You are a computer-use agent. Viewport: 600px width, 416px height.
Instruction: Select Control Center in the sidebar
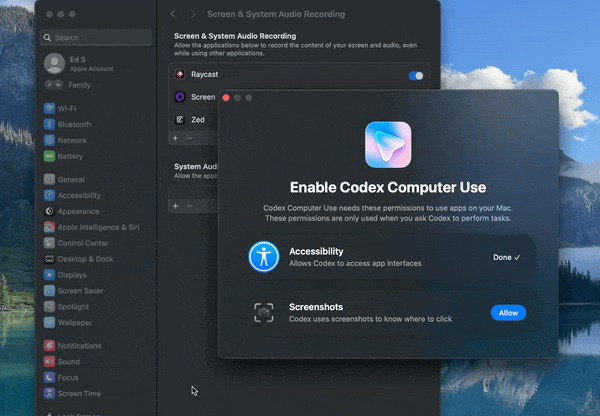[x=84, y=243]
